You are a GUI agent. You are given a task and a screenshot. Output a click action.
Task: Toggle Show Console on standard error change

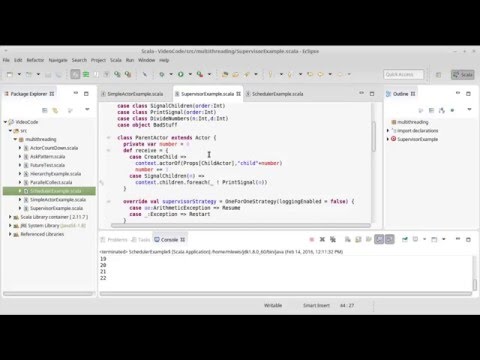[x=389, y=239]
